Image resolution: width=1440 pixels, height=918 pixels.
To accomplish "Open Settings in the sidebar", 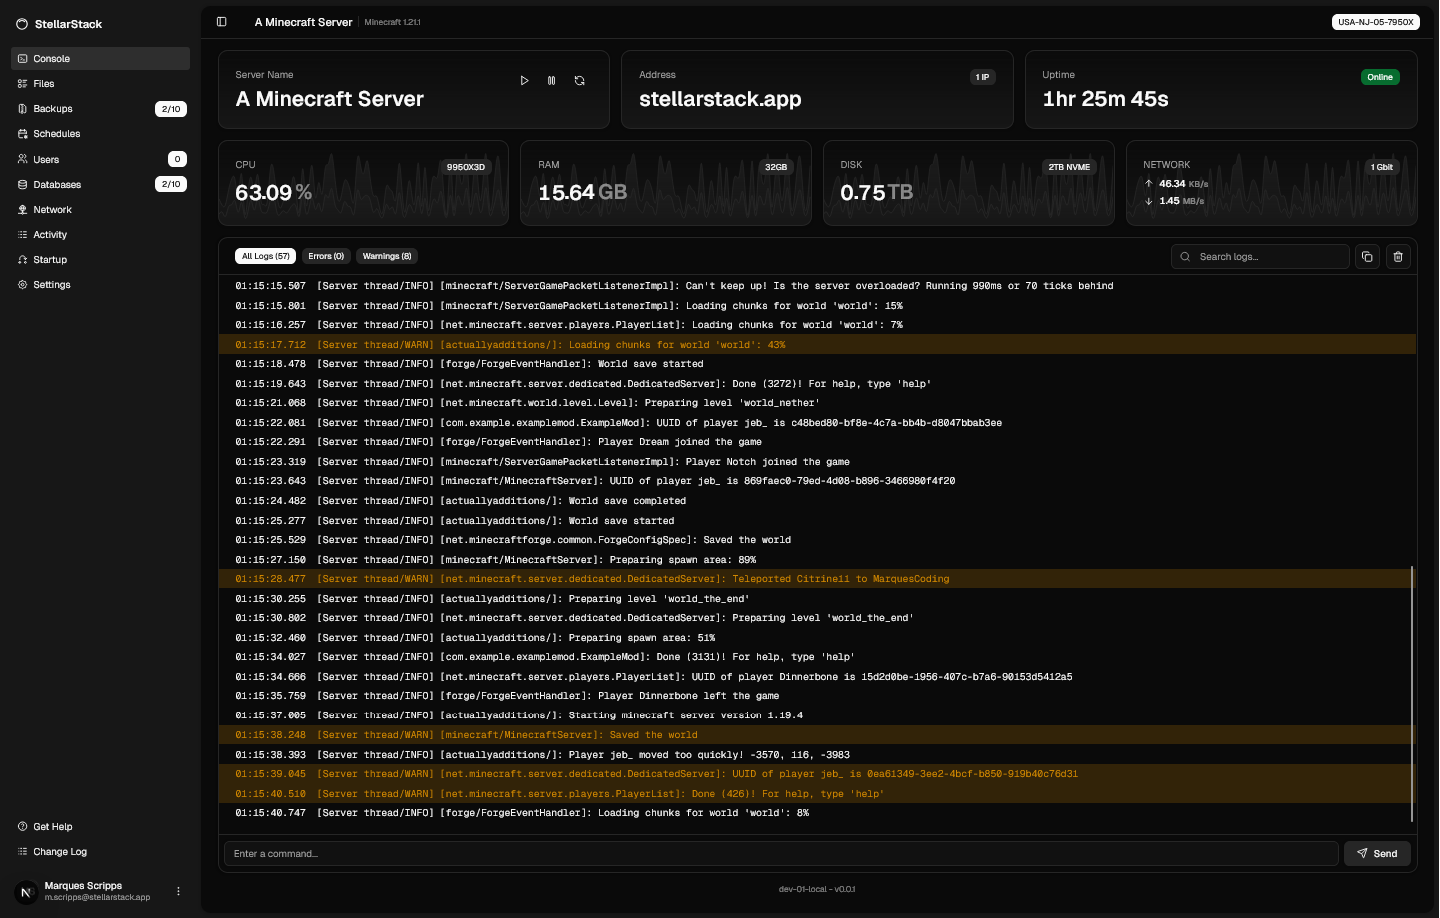I will pos(100,285).
